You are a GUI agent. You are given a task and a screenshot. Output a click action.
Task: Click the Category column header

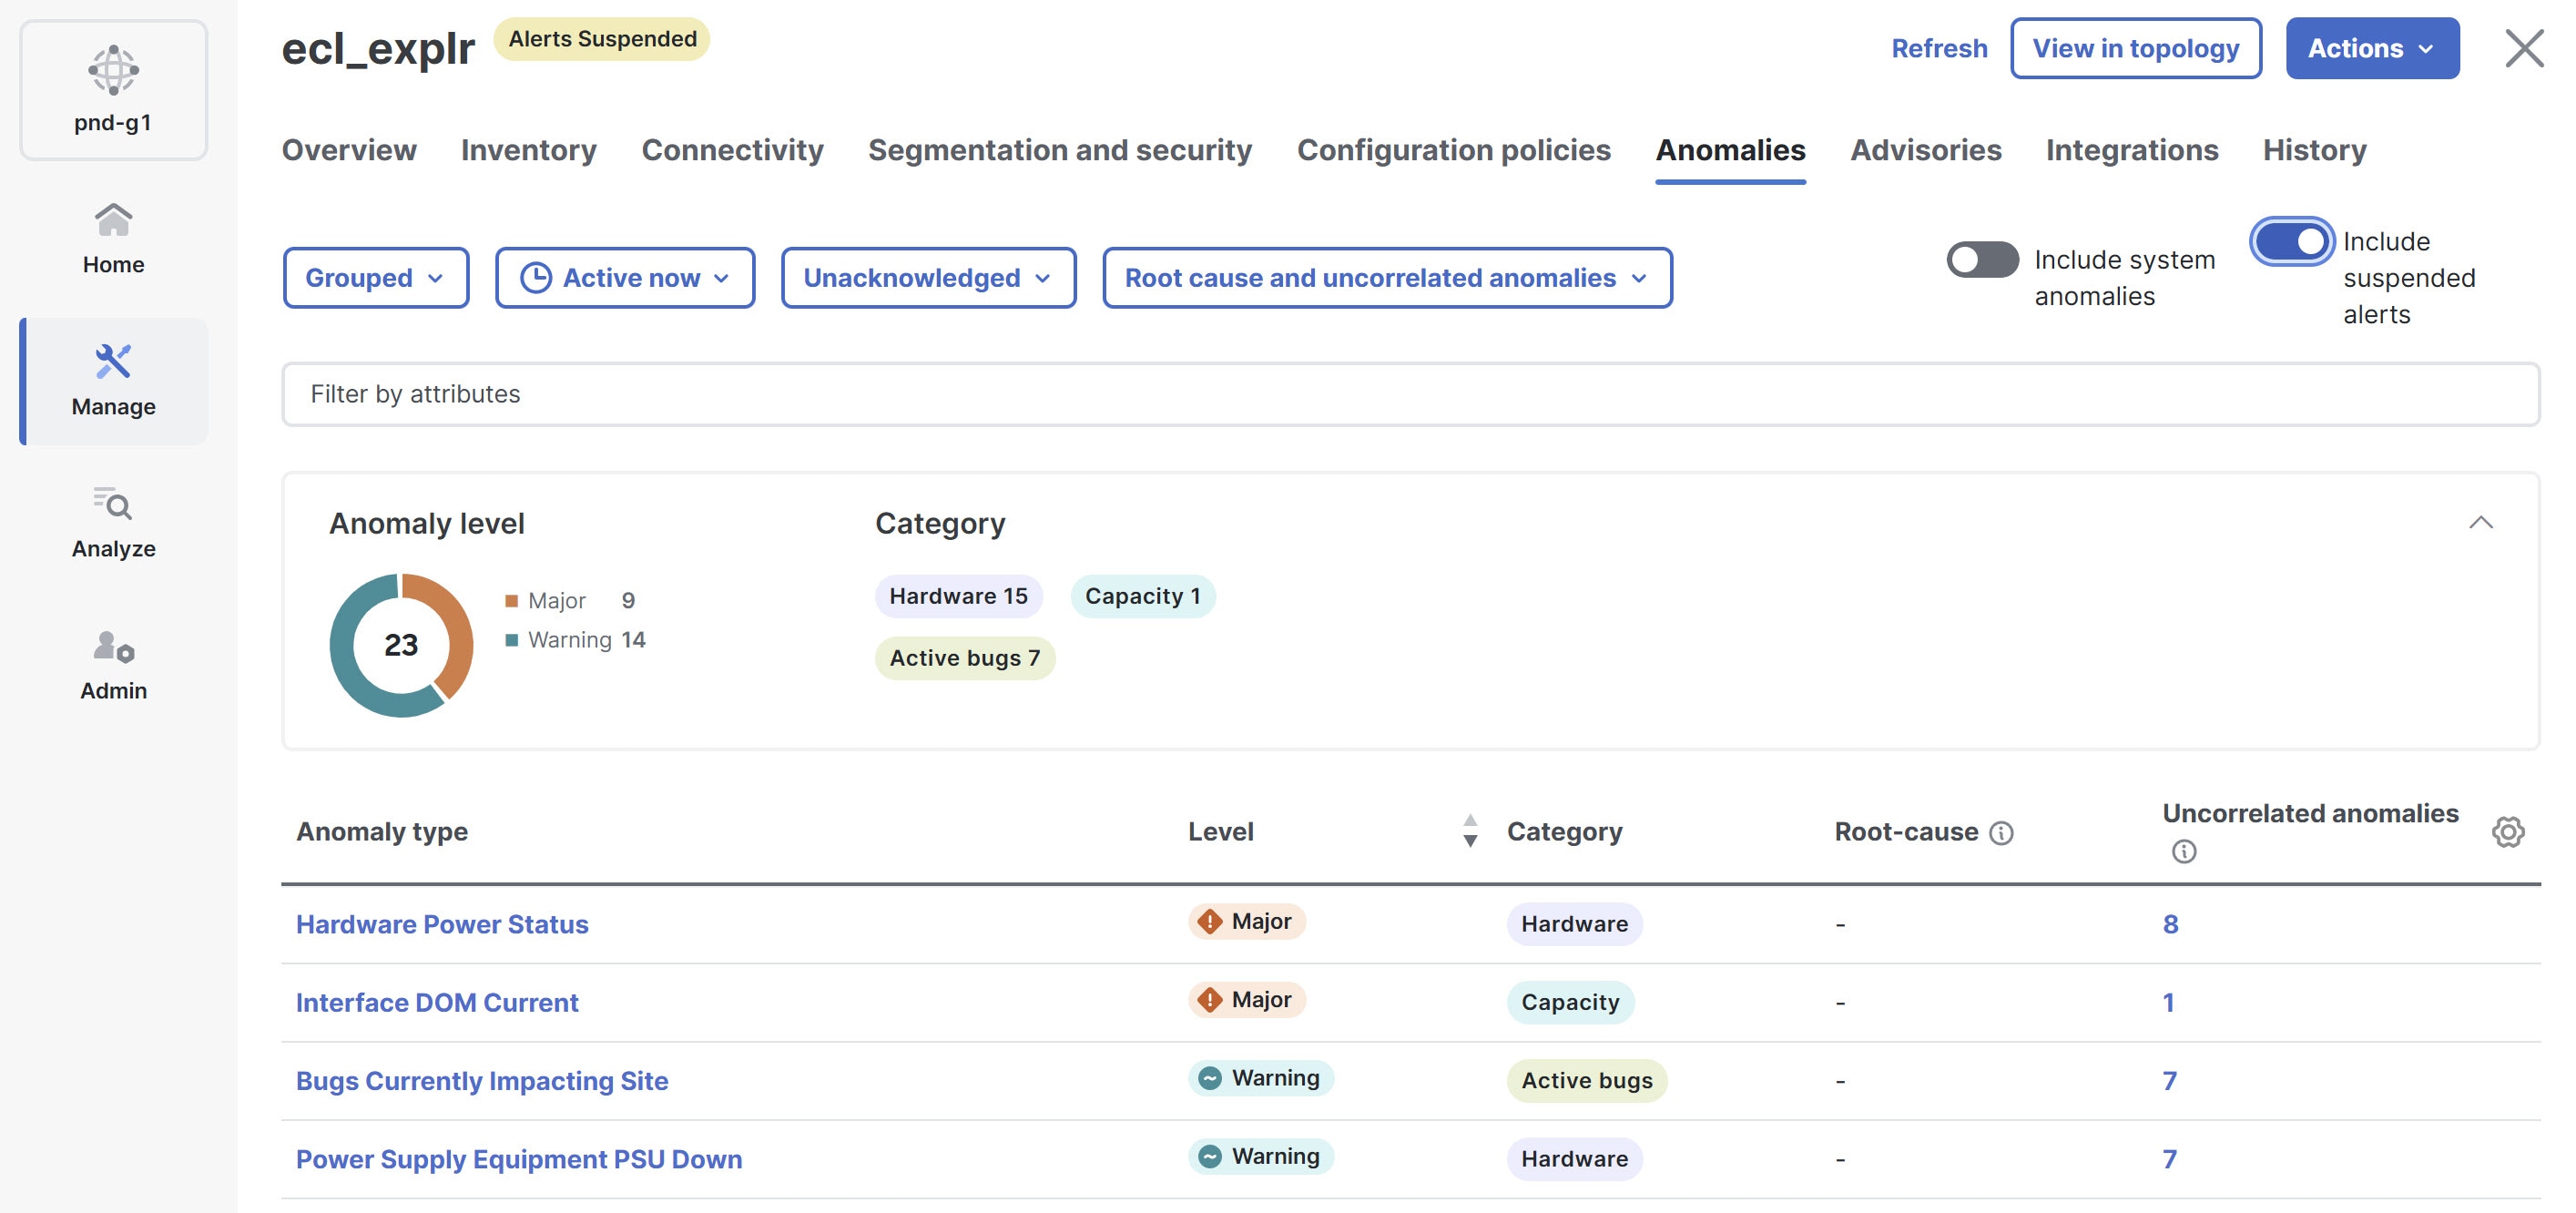click(1564, 832)
